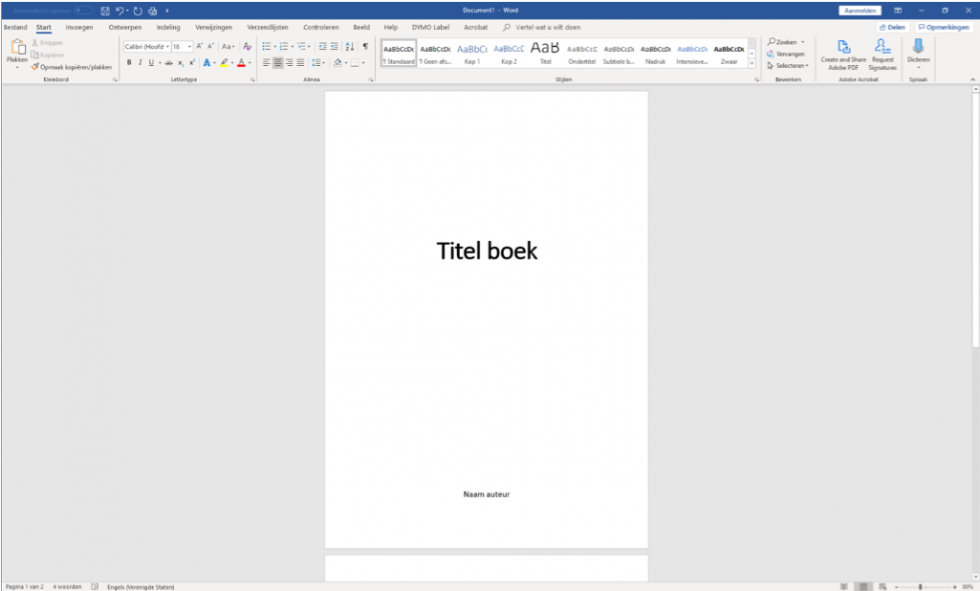980x591 pixels.
Task: Select the Request Signatures icon
Action: point(884,52)
